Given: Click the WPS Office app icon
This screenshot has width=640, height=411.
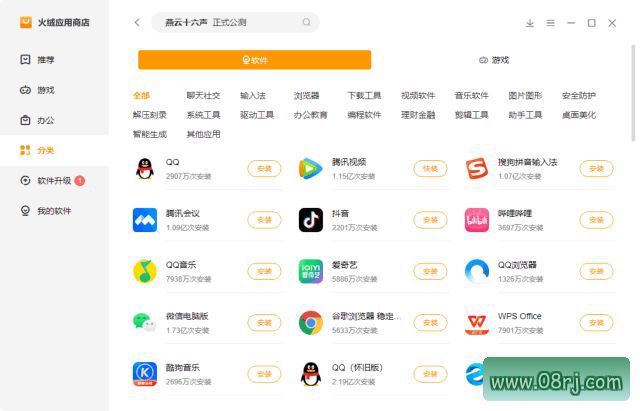Looking at the screenshot, I should coord(477,323).
